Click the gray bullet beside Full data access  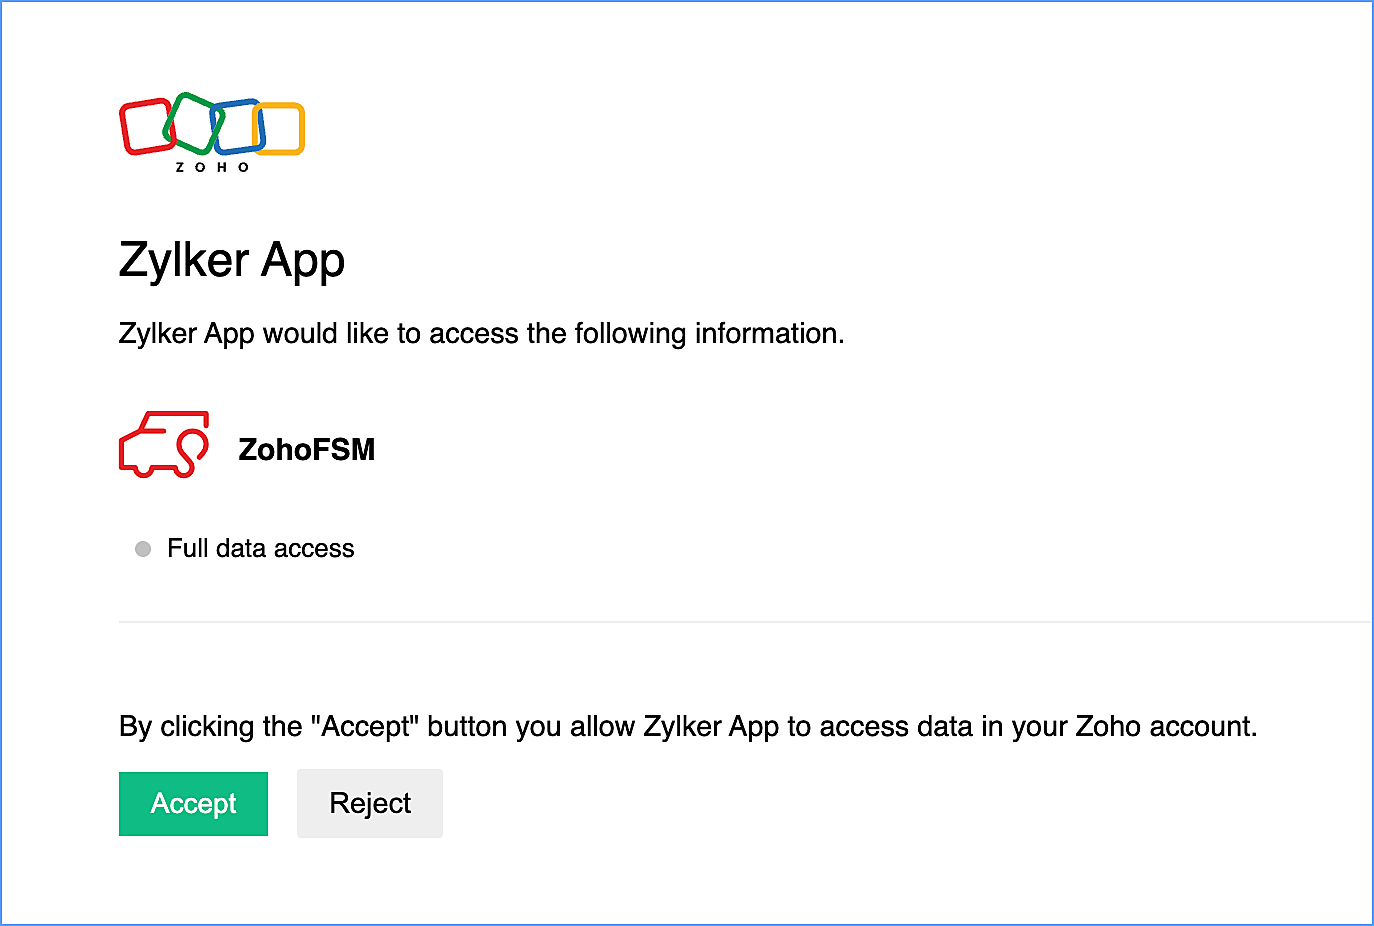pos(143,549)
